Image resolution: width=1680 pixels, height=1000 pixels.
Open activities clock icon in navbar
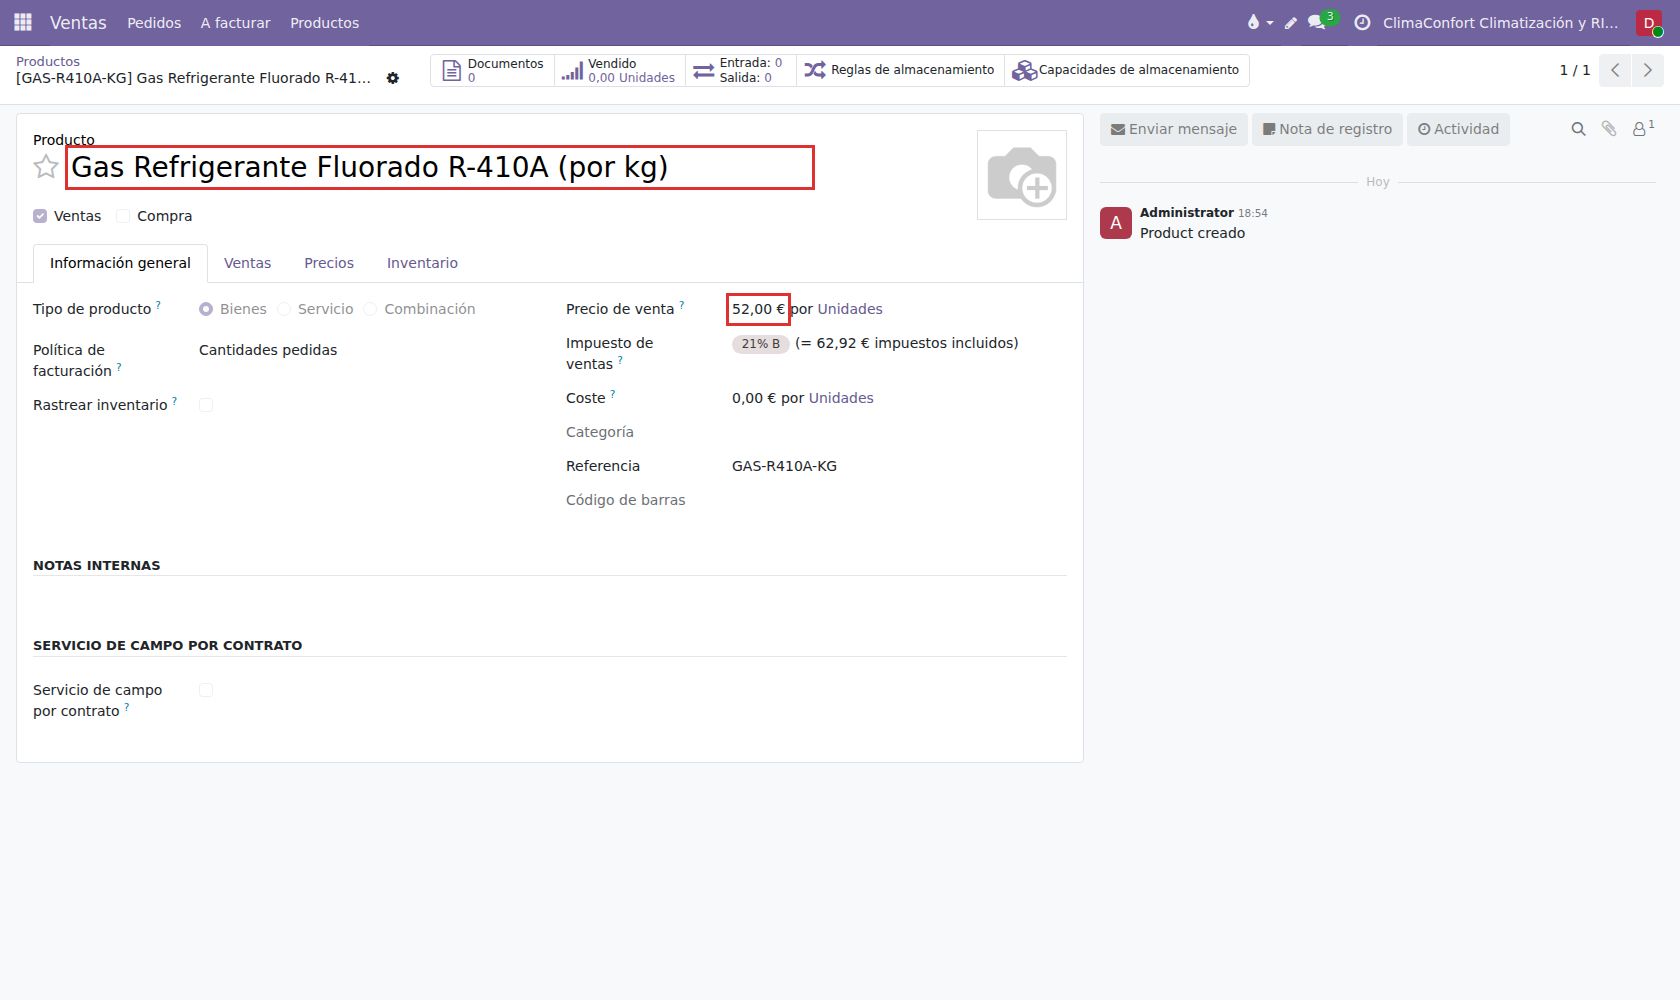coord(1362,22)
